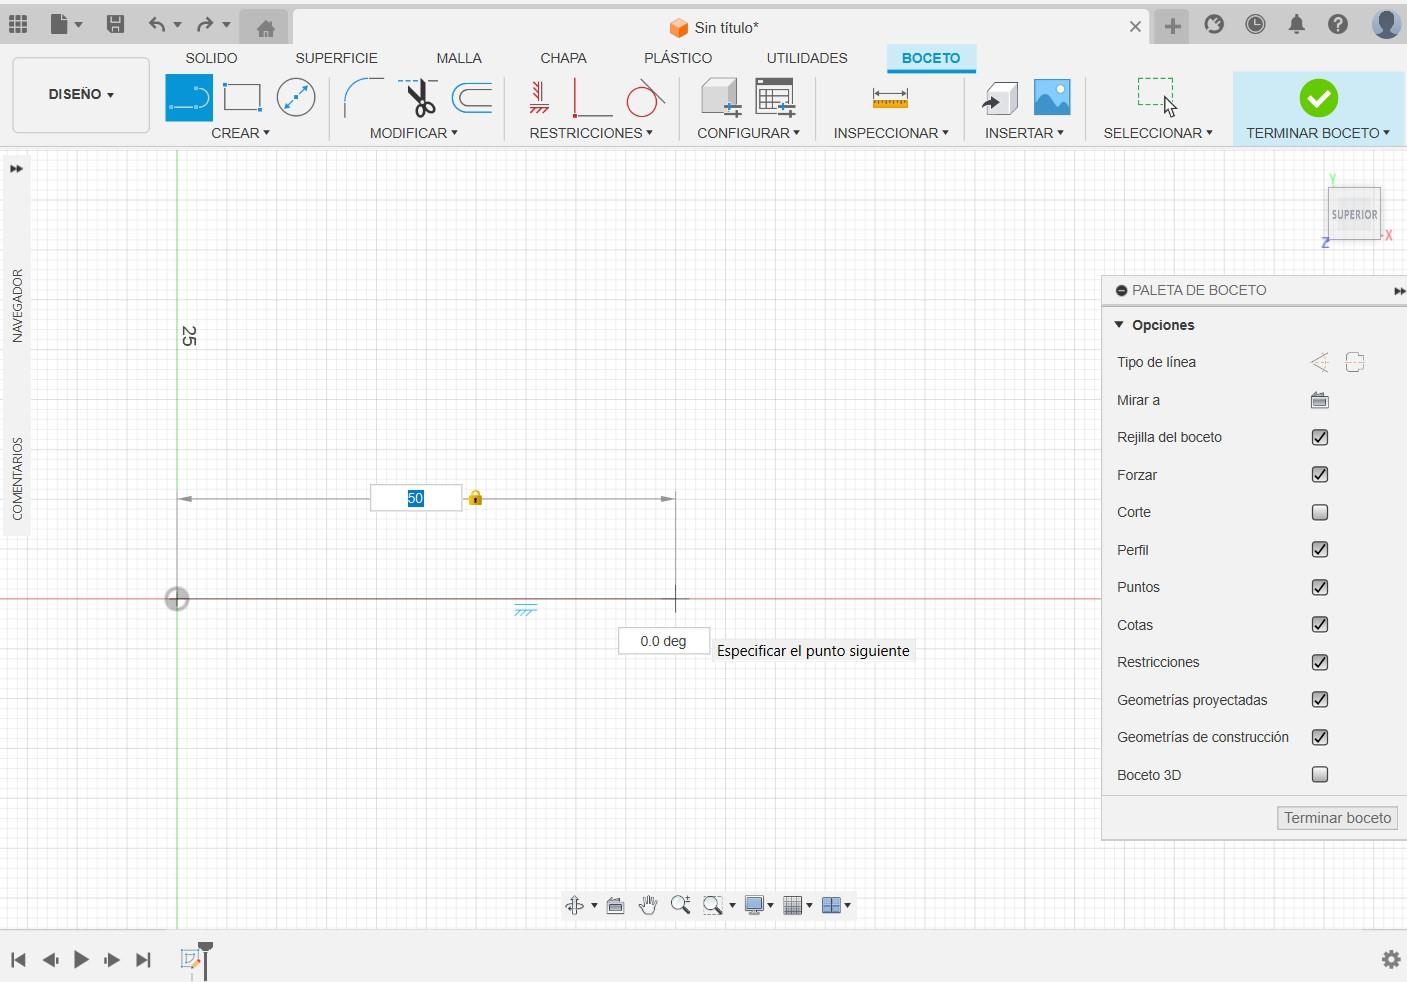Expand the CONFIGURAR dropdown menu
The image size is (1407, 982).
point(748,133)
